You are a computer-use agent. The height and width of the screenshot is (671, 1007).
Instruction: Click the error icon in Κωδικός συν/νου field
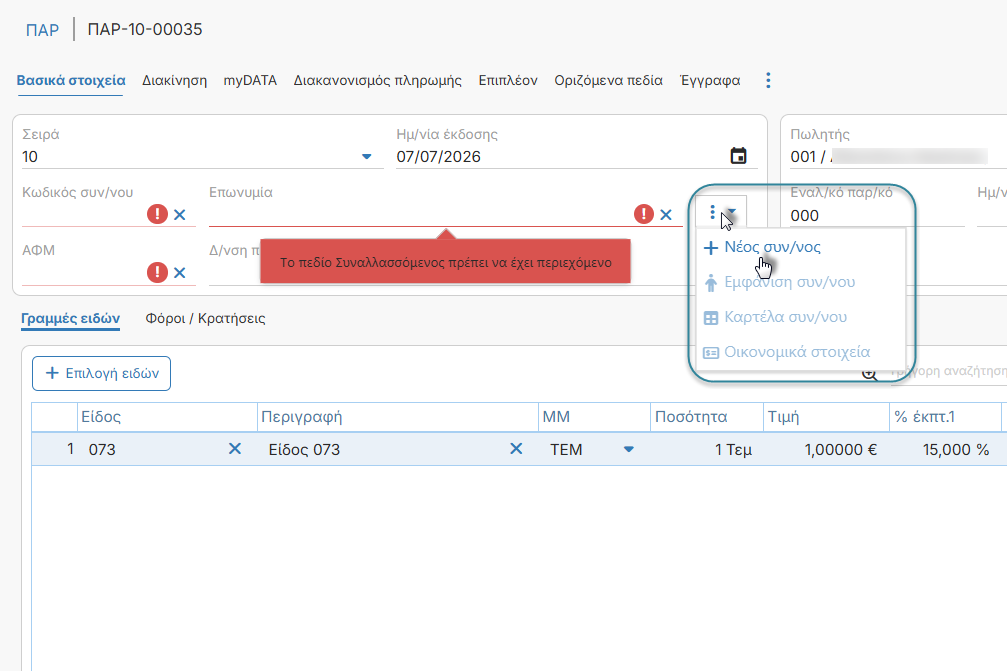[x=157, y=214]
